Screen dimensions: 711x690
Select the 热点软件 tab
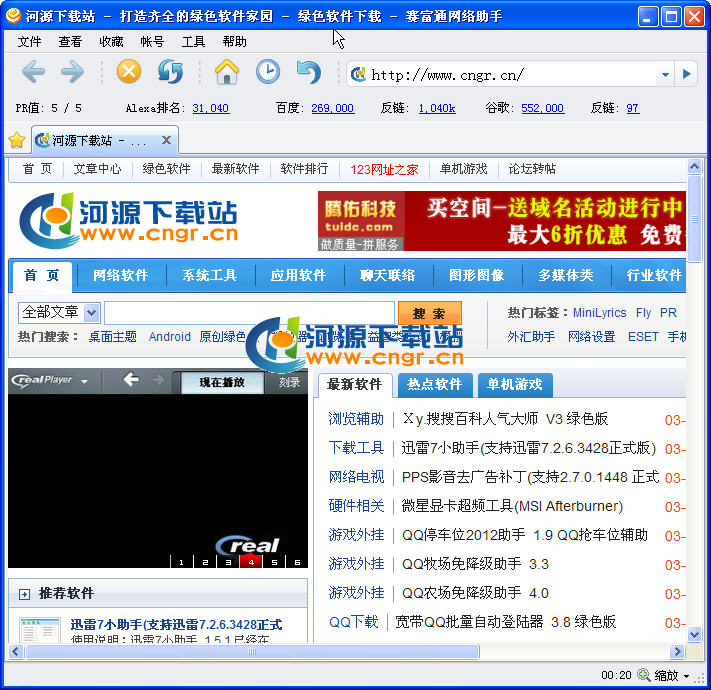pos(434,384)
